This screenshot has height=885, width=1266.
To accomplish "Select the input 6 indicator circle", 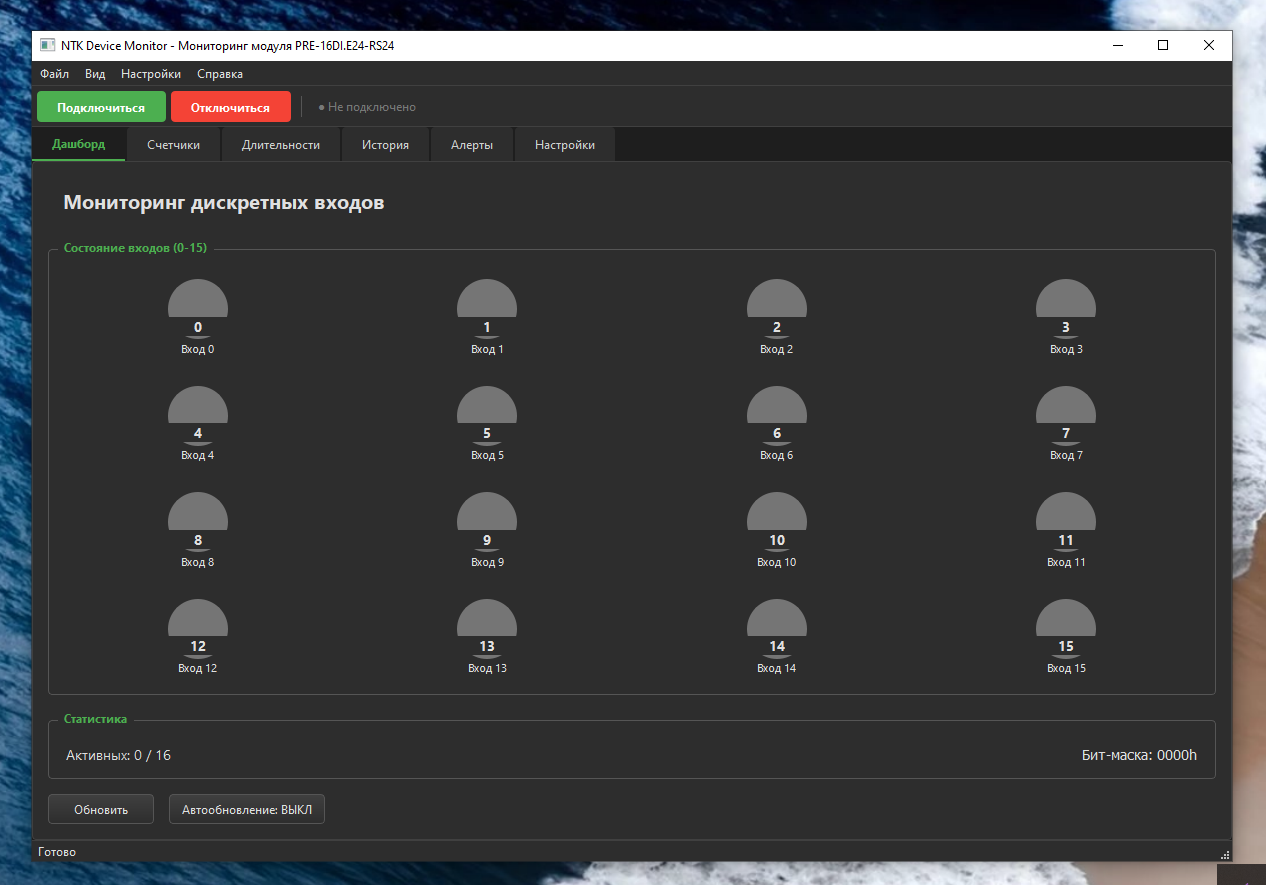I will [777, 415].
